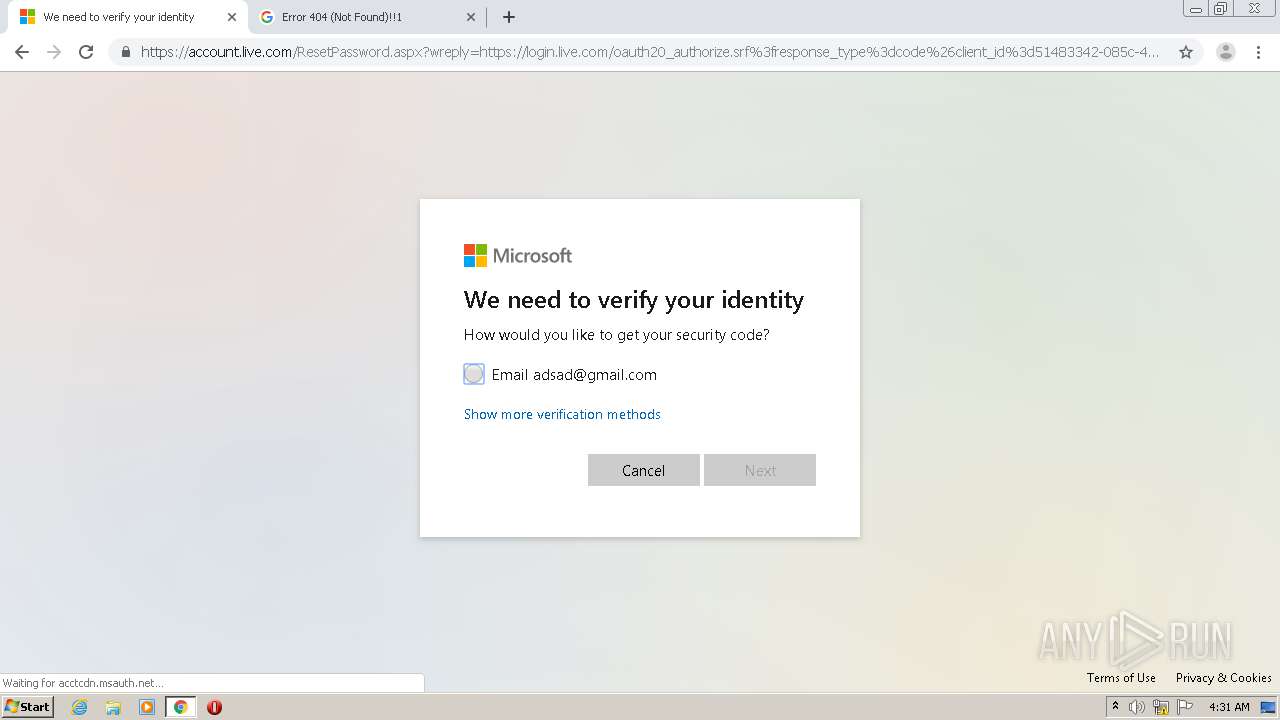Screen dimensions: 1280x720
Task: Open Windows Media Player from taskbar
Action: click(x=147, y=707)
